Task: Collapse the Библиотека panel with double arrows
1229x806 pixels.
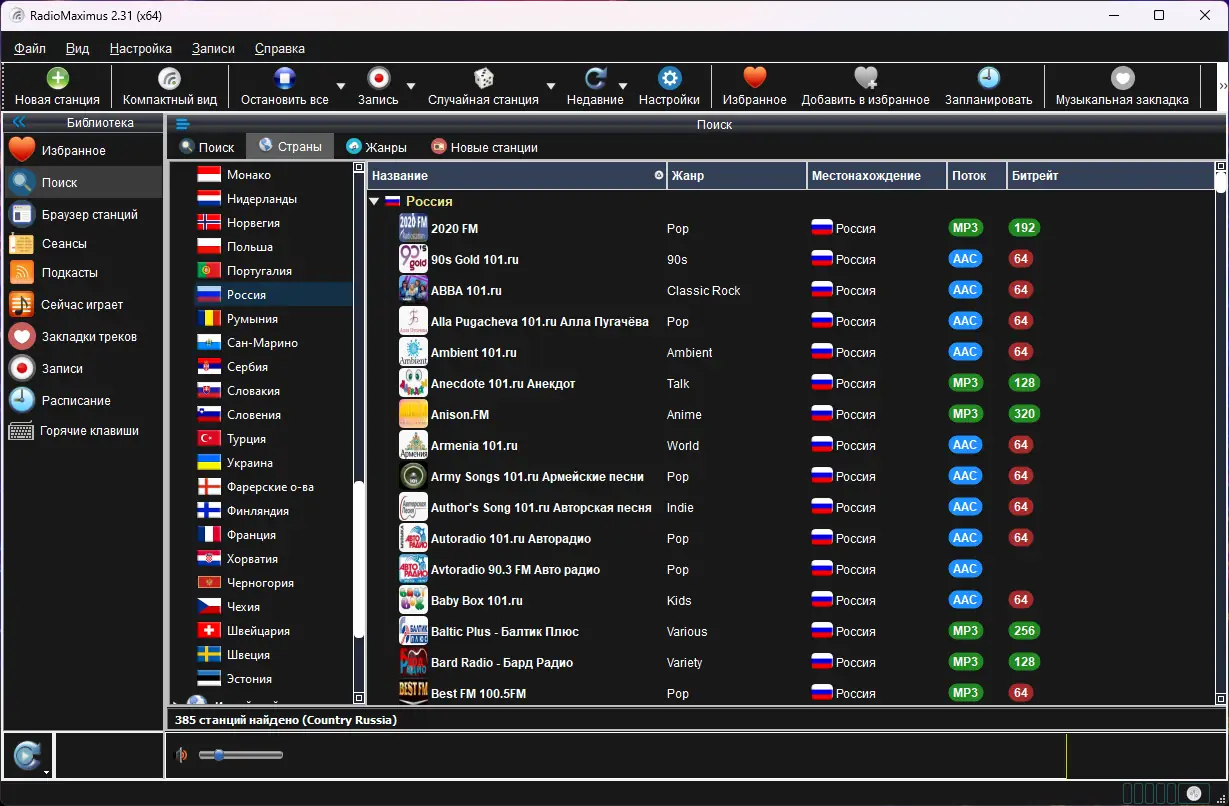Action: [18, 123]
